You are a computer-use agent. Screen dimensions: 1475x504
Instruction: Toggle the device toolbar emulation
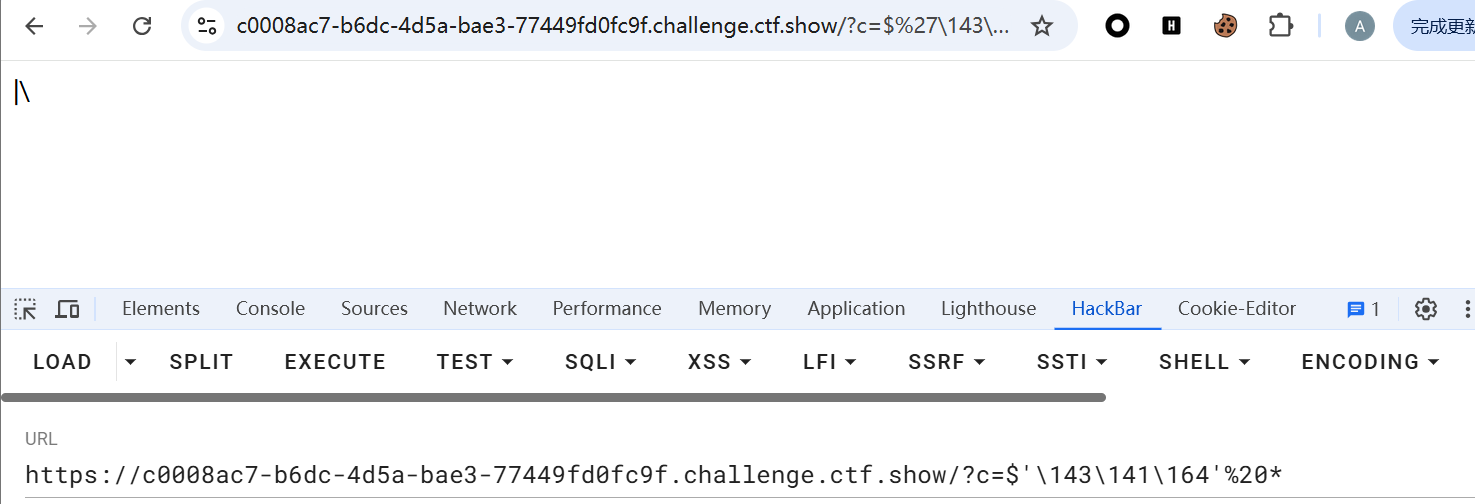click(x=67, y=309)
